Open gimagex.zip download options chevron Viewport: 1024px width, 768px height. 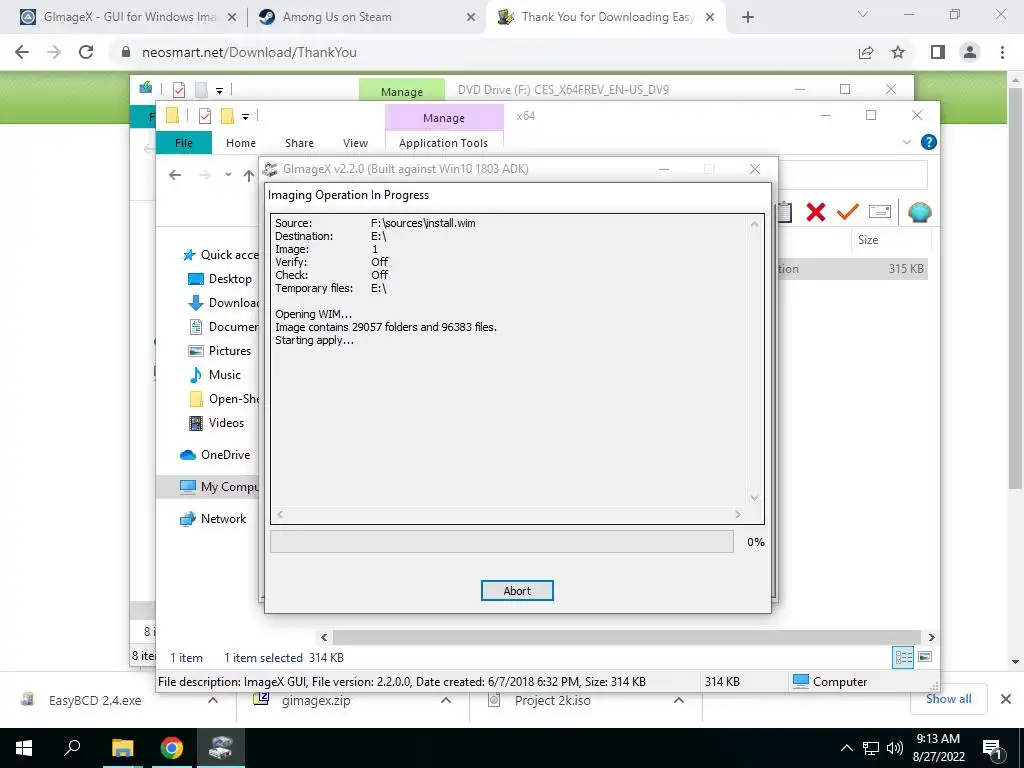(x=445, y=700)
